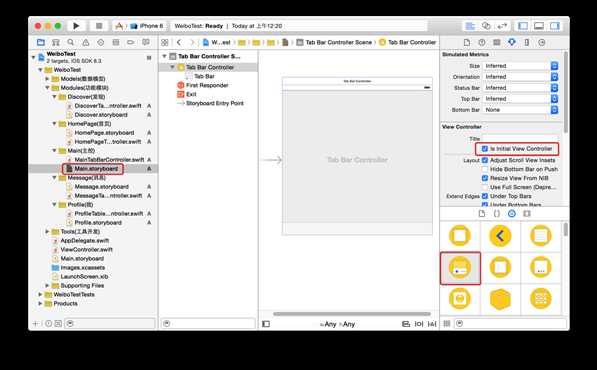Toggle the navigator pane visibility button

point(523,26)
